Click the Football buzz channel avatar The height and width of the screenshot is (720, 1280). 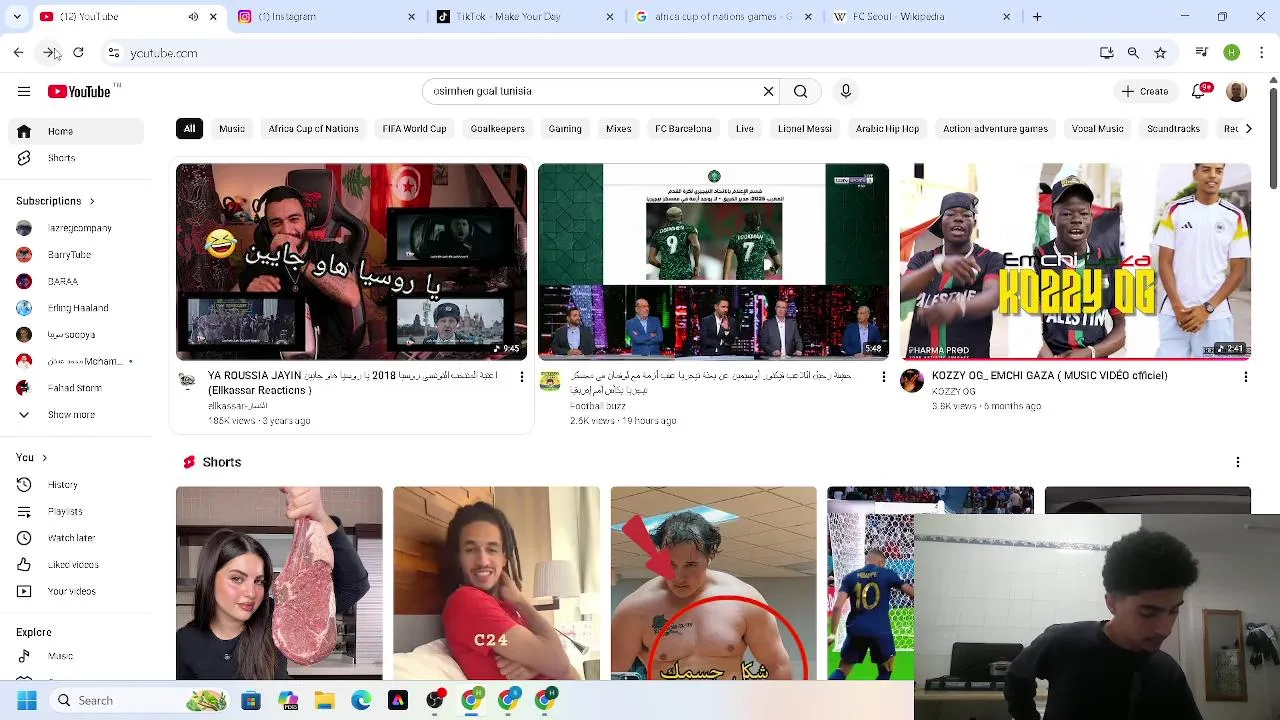coord(549,380)
